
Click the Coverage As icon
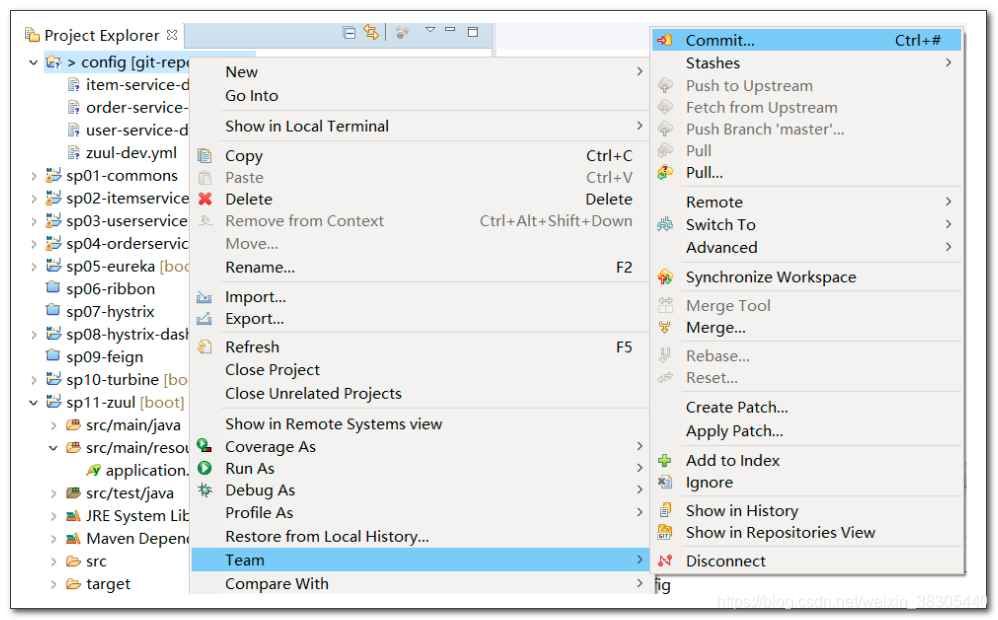click(204, 446)
